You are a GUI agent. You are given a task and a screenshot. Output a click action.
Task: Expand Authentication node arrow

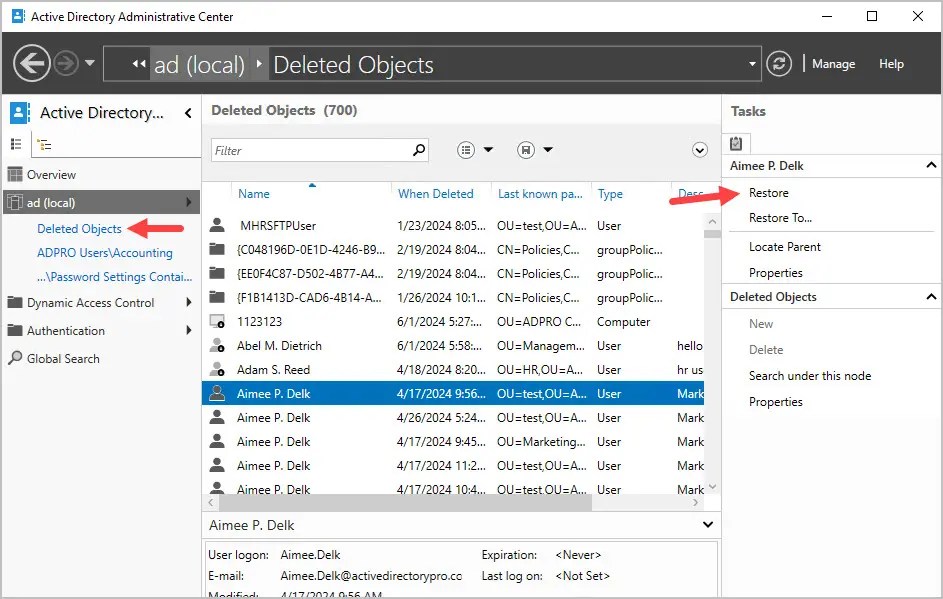[189, 330]
